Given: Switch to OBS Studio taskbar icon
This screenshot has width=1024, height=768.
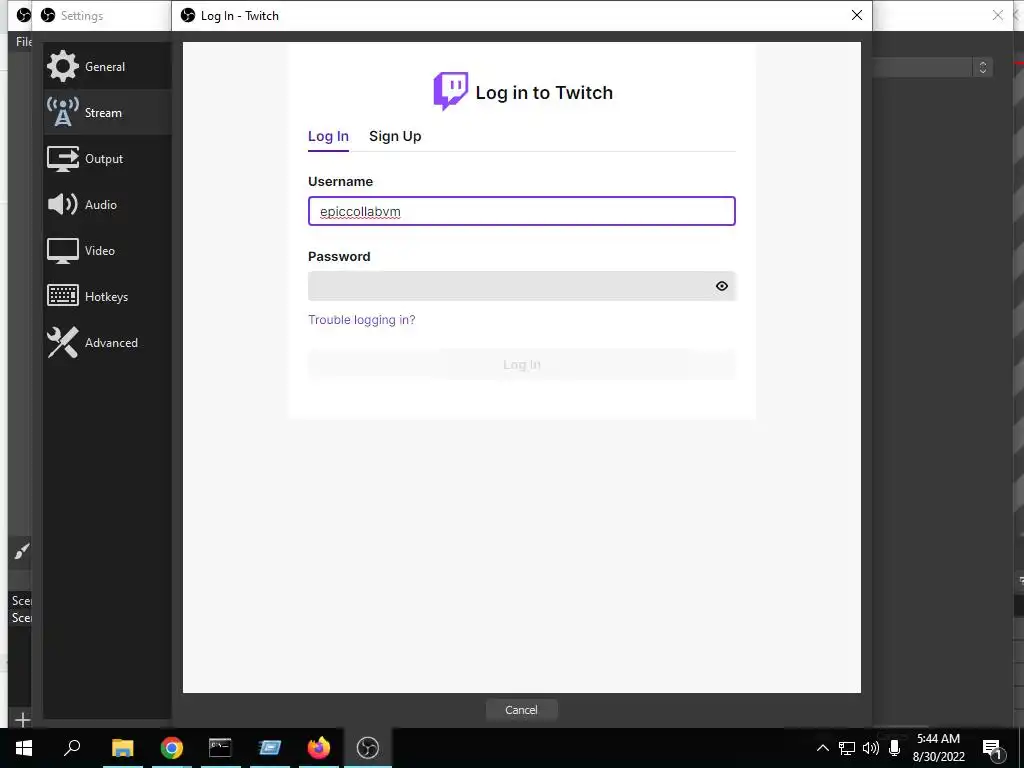Looking at the screenshot, I should pos(368,748).
